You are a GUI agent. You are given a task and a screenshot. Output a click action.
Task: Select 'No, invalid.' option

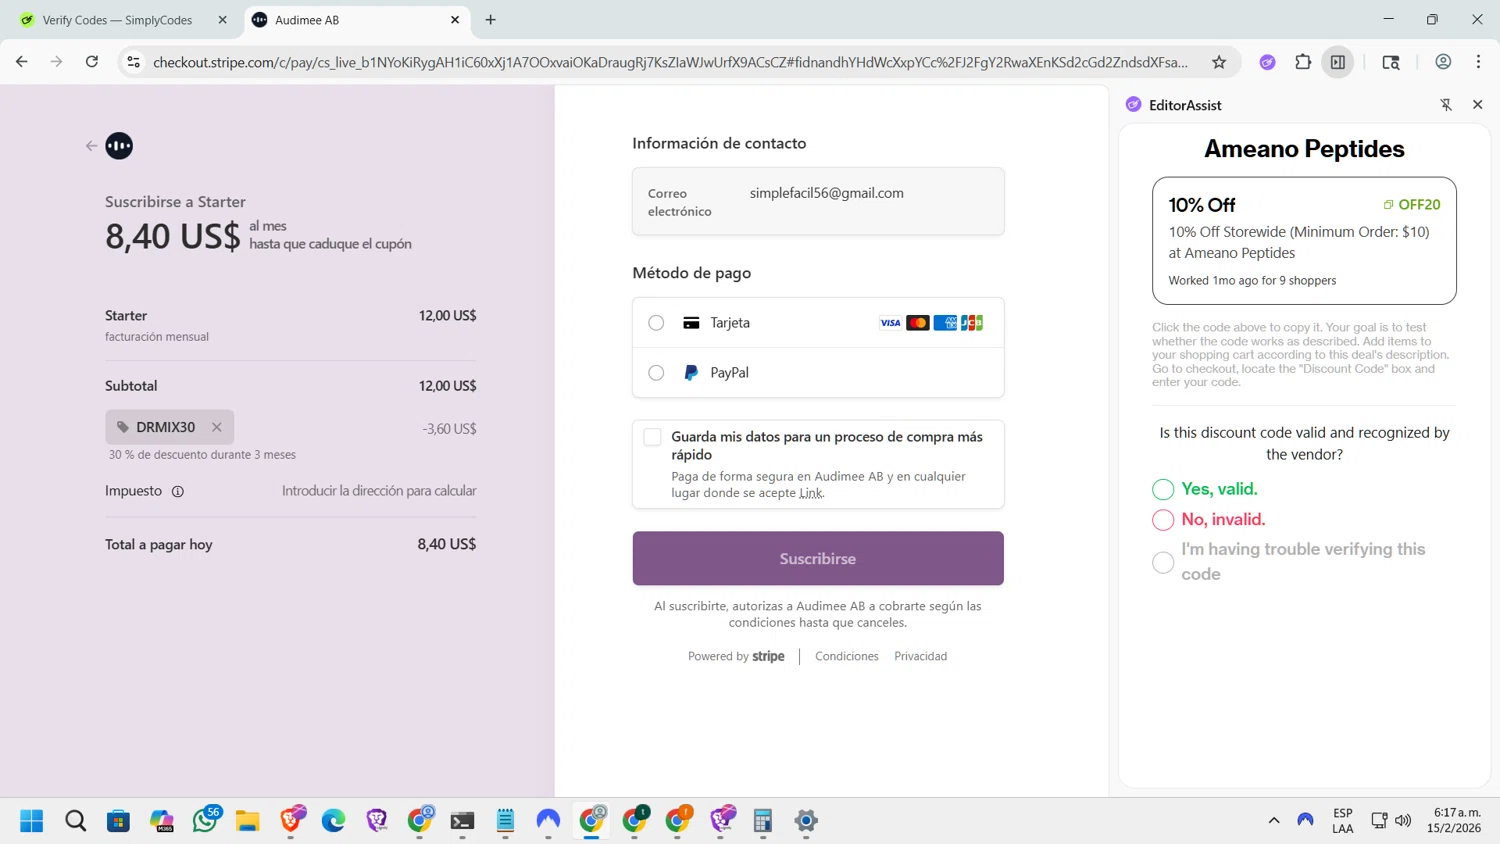pos(1163,520)
